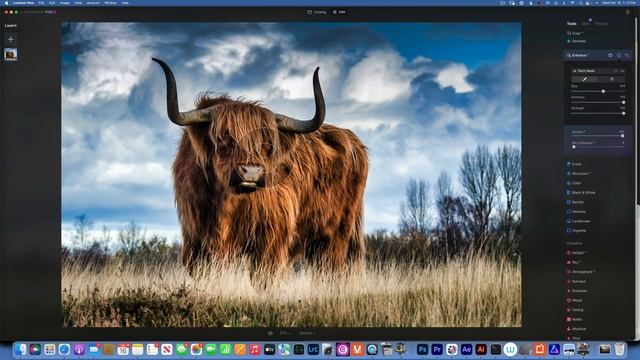The image size is (640, 360).
Task: Select the paint brush mask mode
Action: [x=584, y=79]
